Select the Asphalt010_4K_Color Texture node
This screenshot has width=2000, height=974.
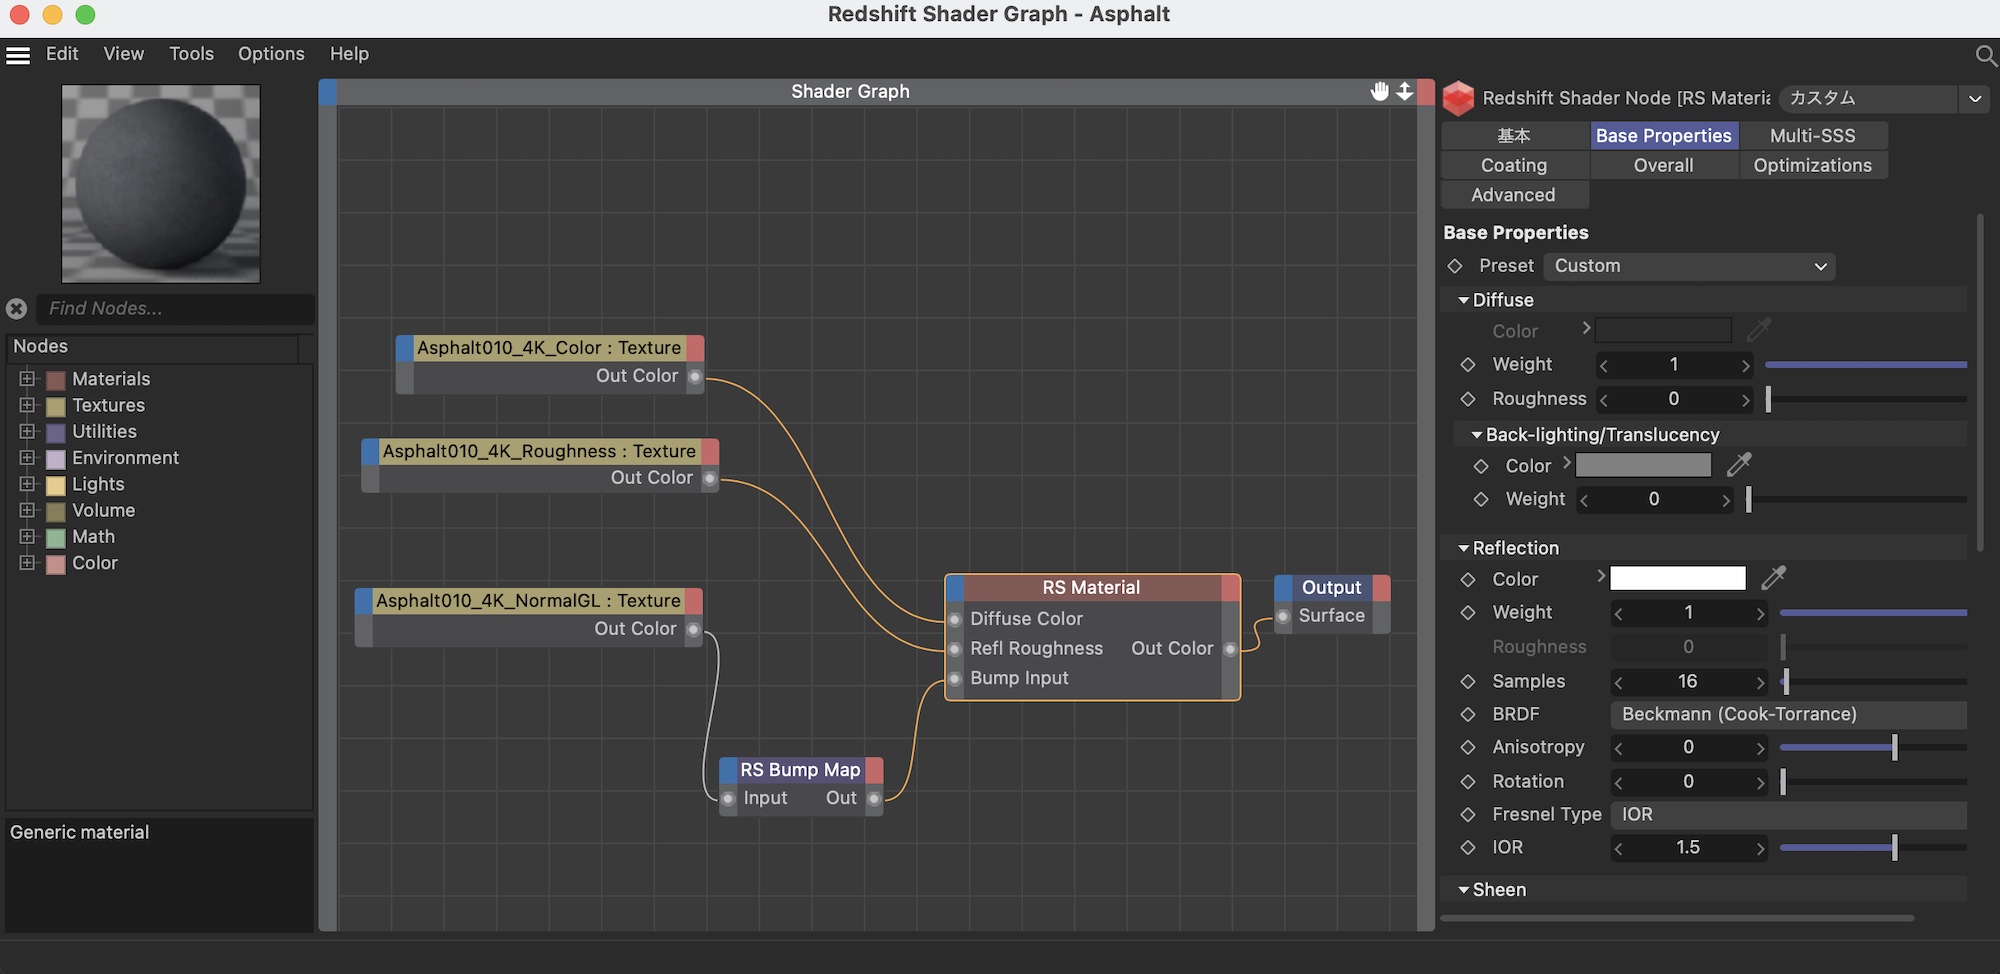tap(549, 348)
